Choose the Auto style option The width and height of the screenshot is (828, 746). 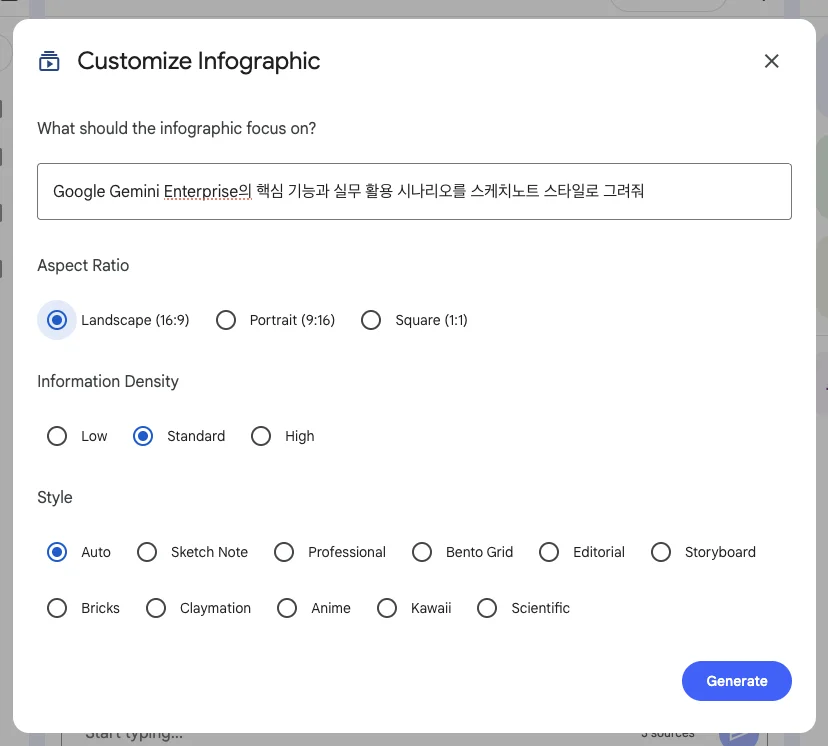pyautogui.click(x=57, y=552)
